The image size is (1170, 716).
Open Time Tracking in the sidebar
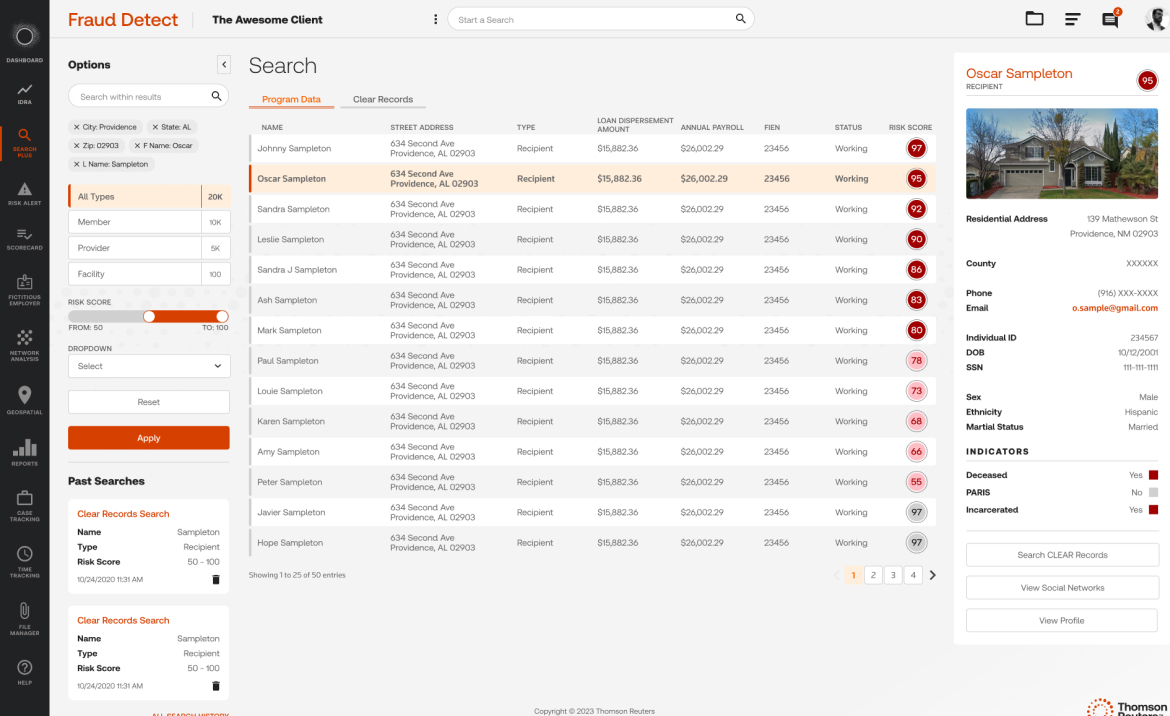pyautogui.click(x=25, y=562)
